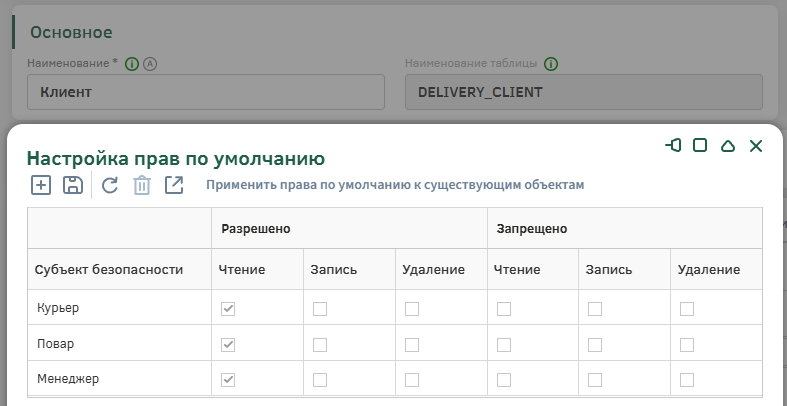Screen dimensions: 787x406
Task: Uncheck allowed Чтение for Курьер
Action: [228, 309]
